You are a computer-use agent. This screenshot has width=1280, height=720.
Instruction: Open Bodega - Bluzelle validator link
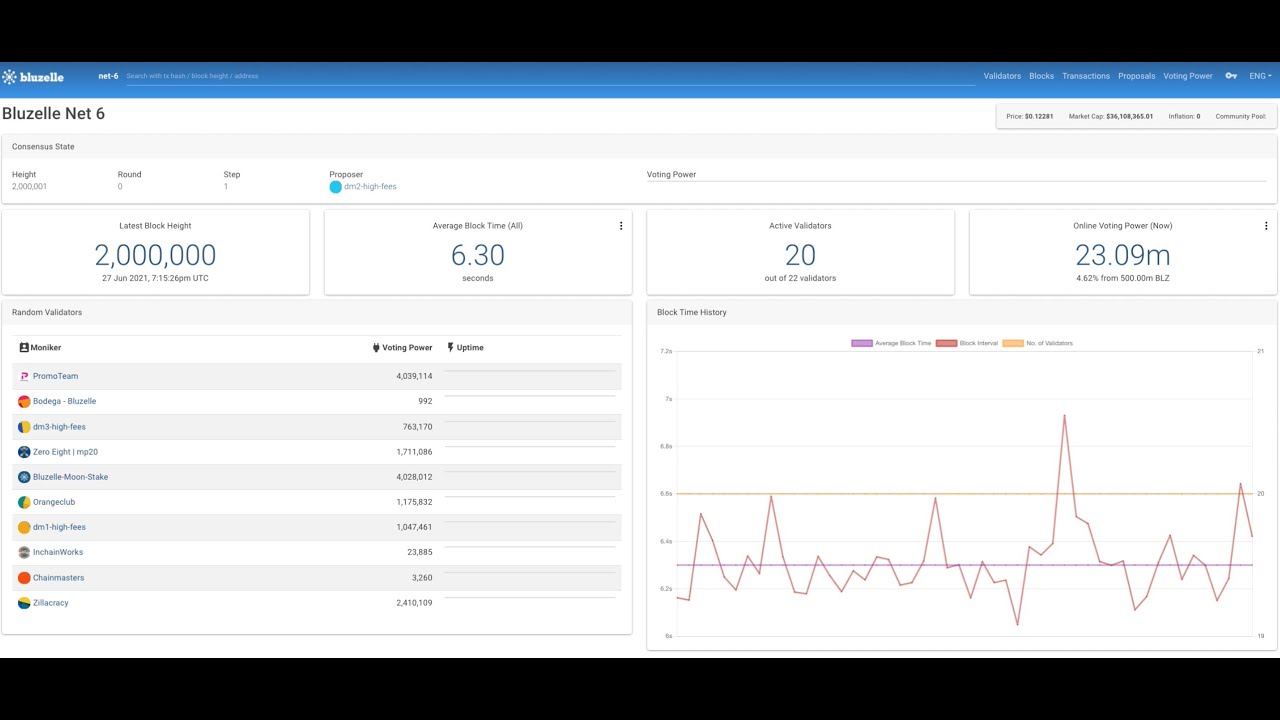coord(64,401)
